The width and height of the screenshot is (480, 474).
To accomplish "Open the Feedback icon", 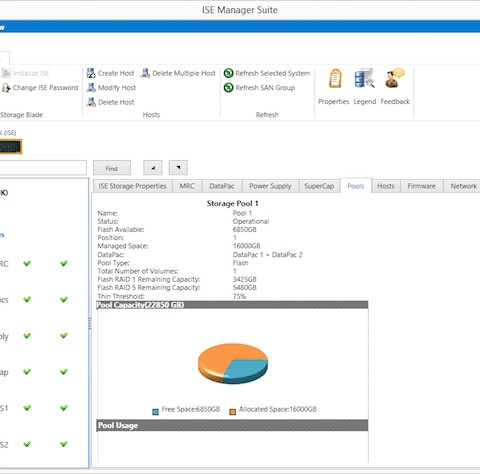I will tap(395, 78).
